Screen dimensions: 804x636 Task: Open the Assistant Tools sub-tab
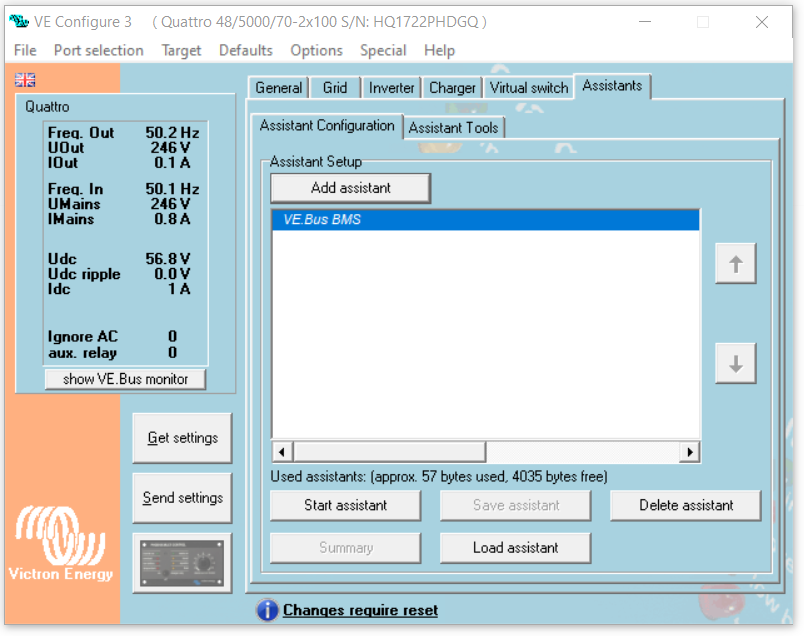[x=453, y=128]
